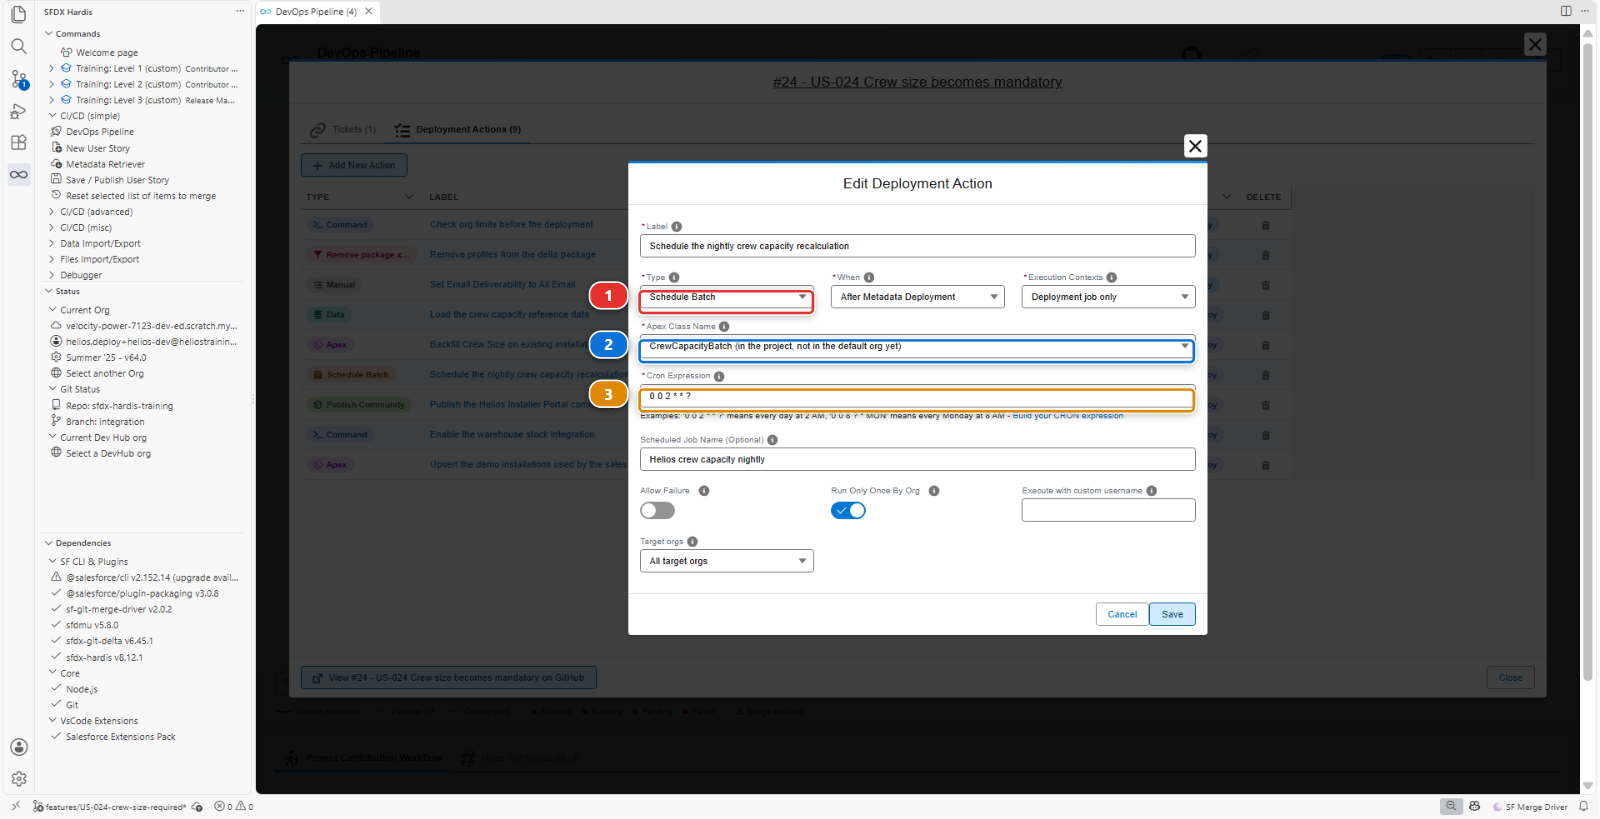The height and width of the screenshot is (819, 1600).
Task: Open the Search view in the activity bar
Action: pyautogui.click(x=18, y=46)
